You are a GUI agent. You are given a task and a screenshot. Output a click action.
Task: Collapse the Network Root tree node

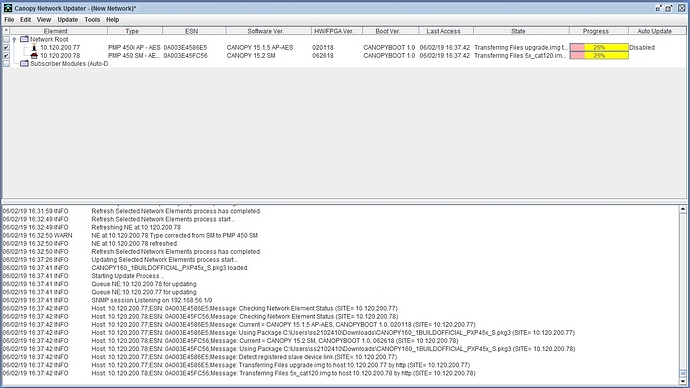click(14, 40)
